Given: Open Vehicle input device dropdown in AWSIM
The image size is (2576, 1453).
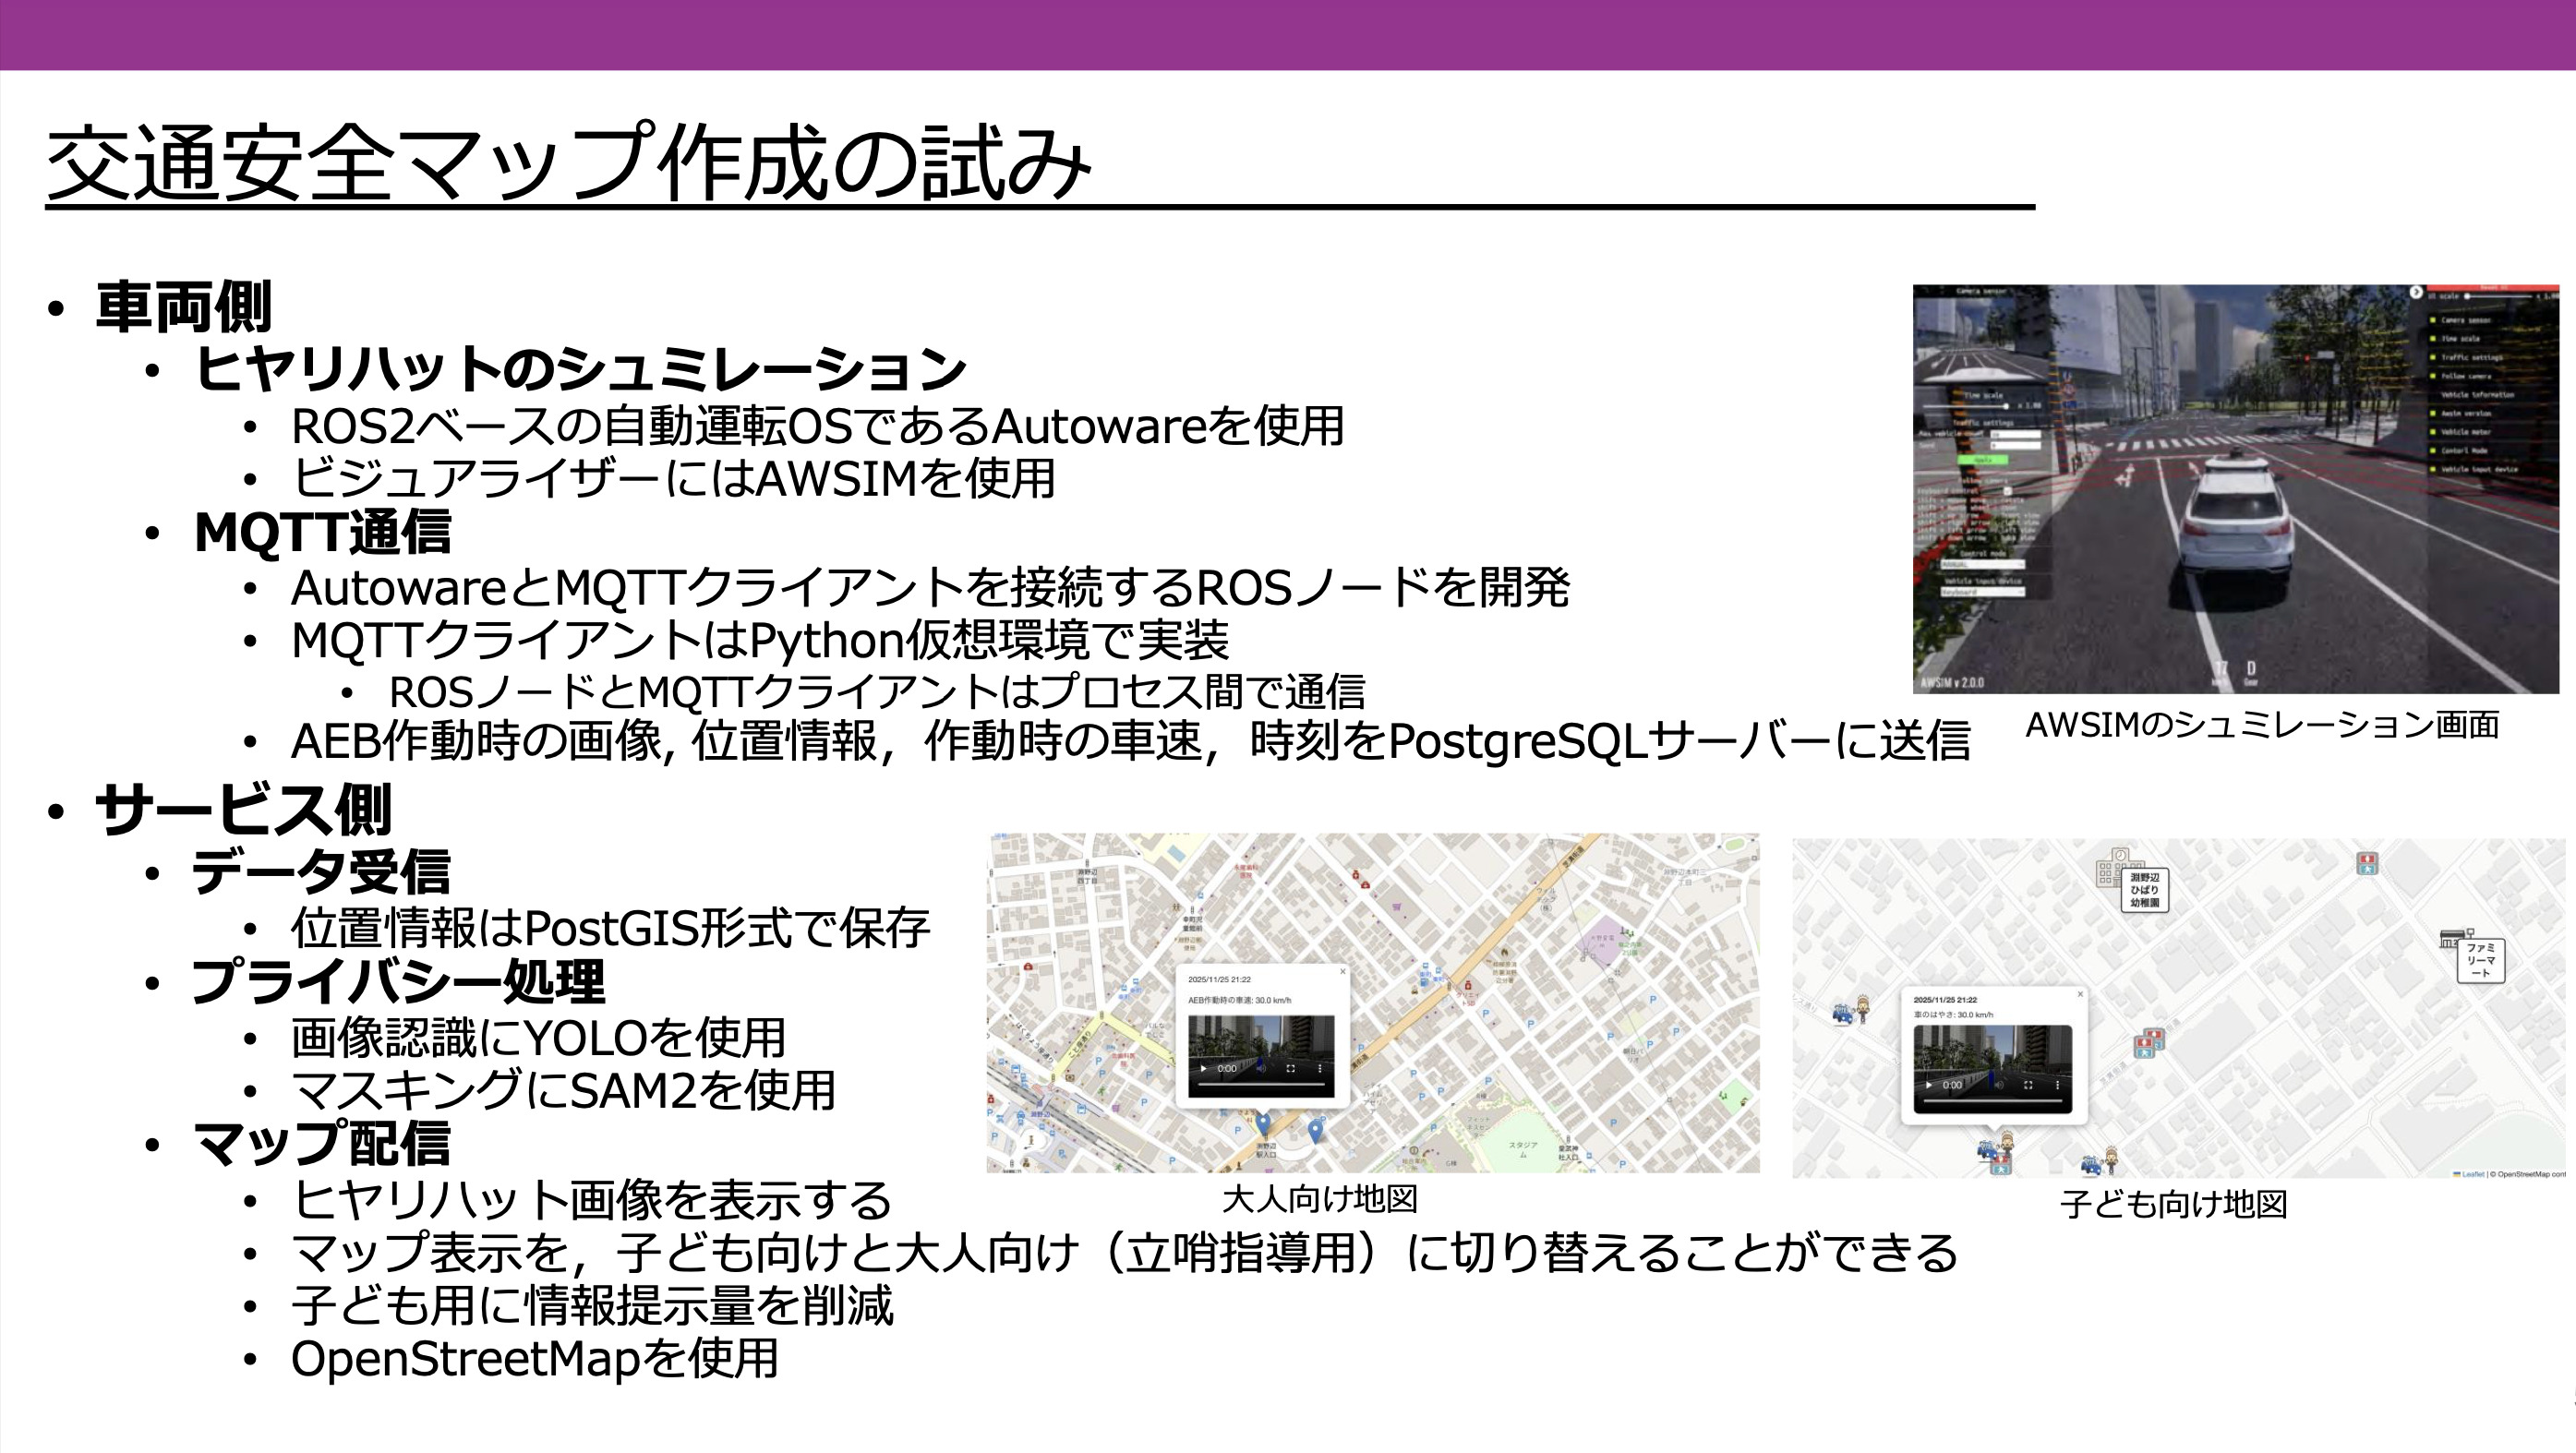Looking at the screenshot, I should (x=1981, y=593).
